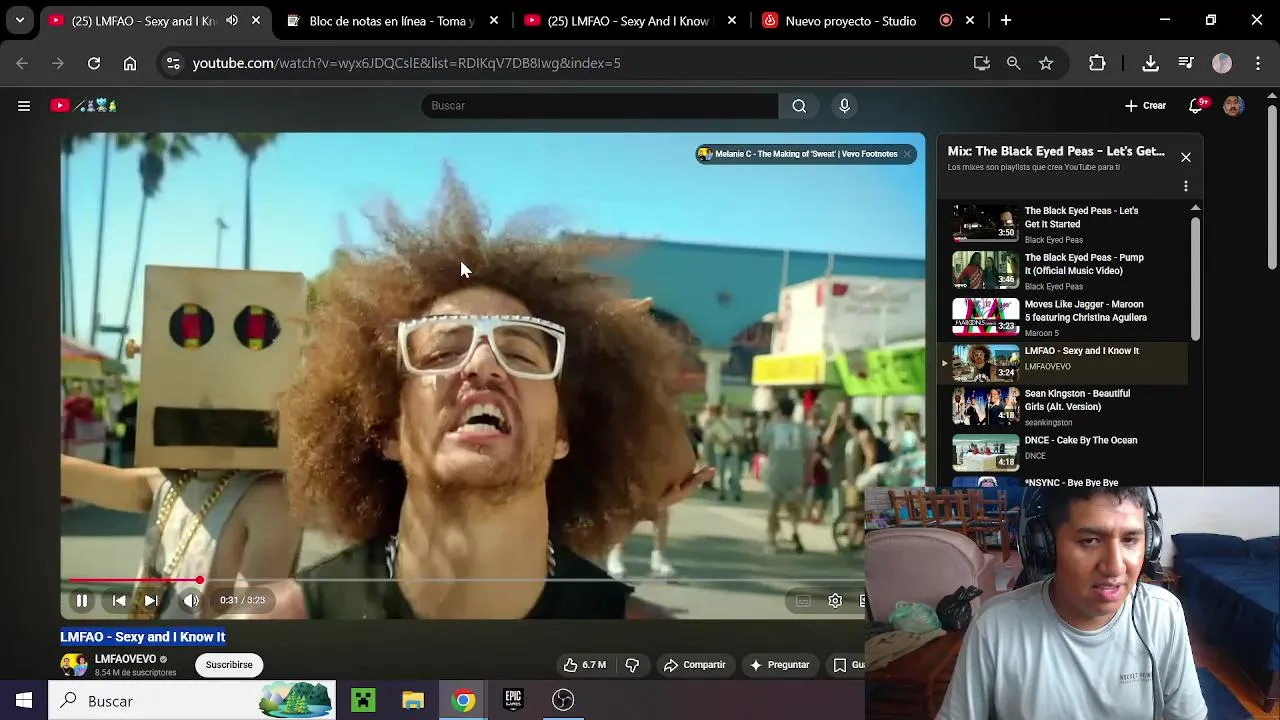The width and height of the screenshot is (1280, 720).
Task: Switch to Nuevo proyecto - Studio tab
Action: tap(868, 20)
